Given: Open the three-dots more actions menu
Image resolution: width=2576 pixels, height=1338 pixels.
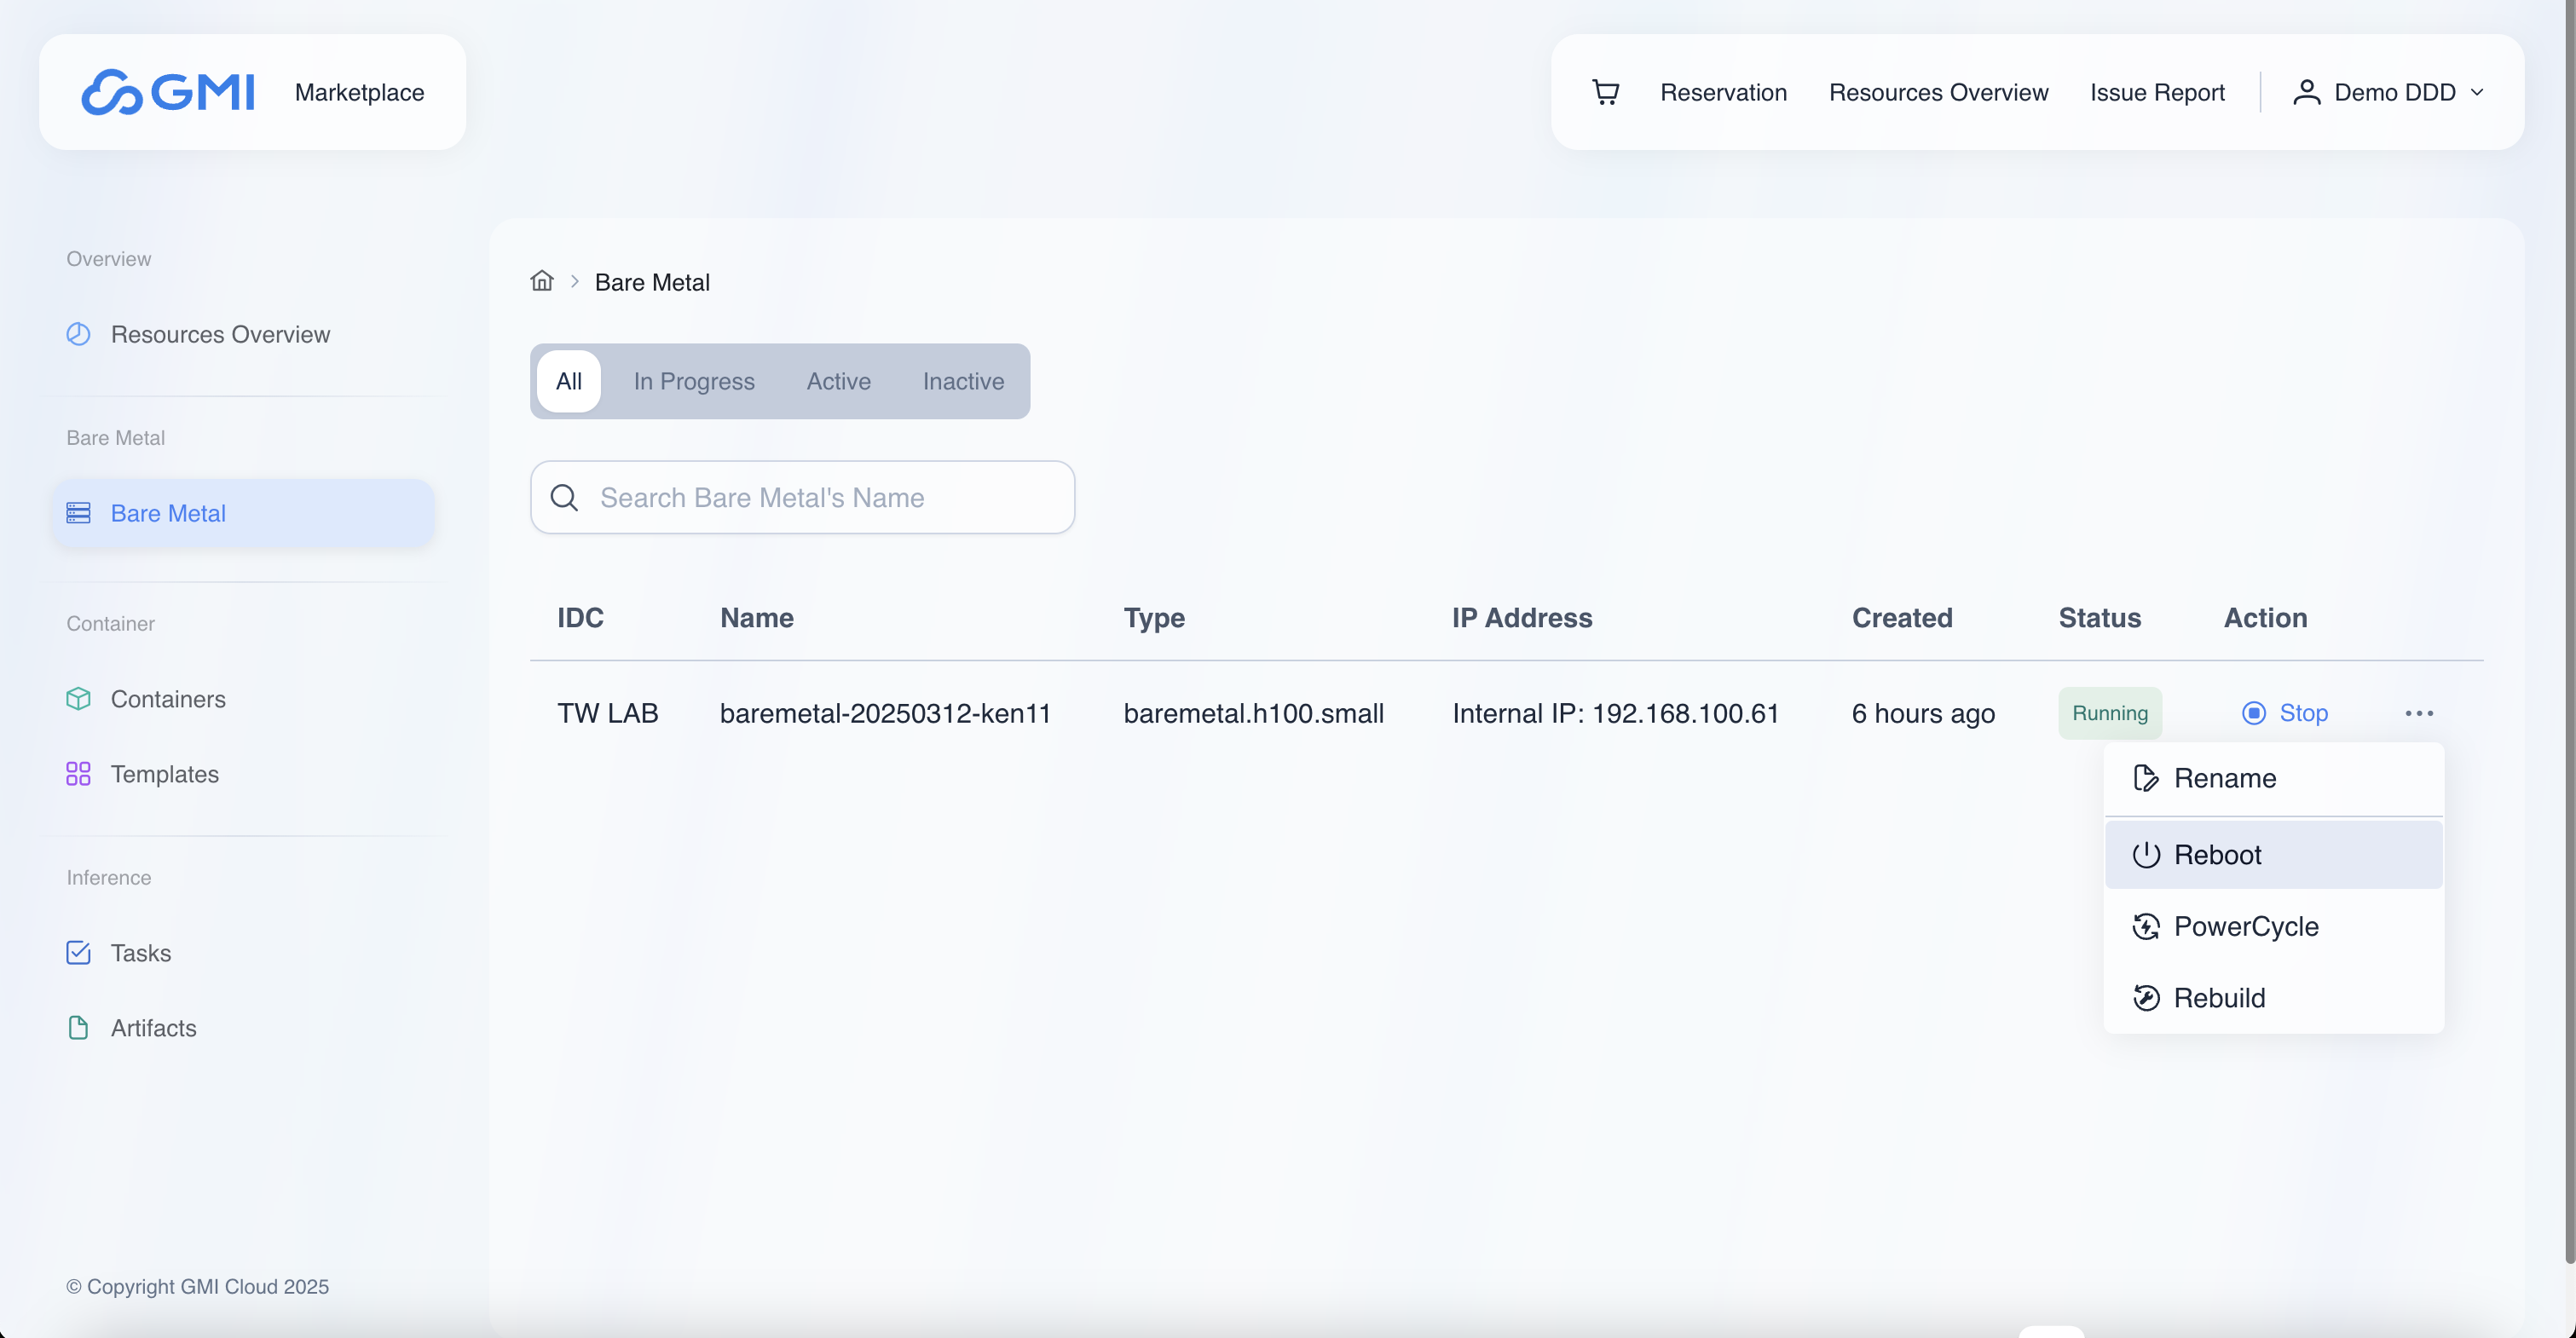Looking at the screenshot, I should (x=2419, y=713).
